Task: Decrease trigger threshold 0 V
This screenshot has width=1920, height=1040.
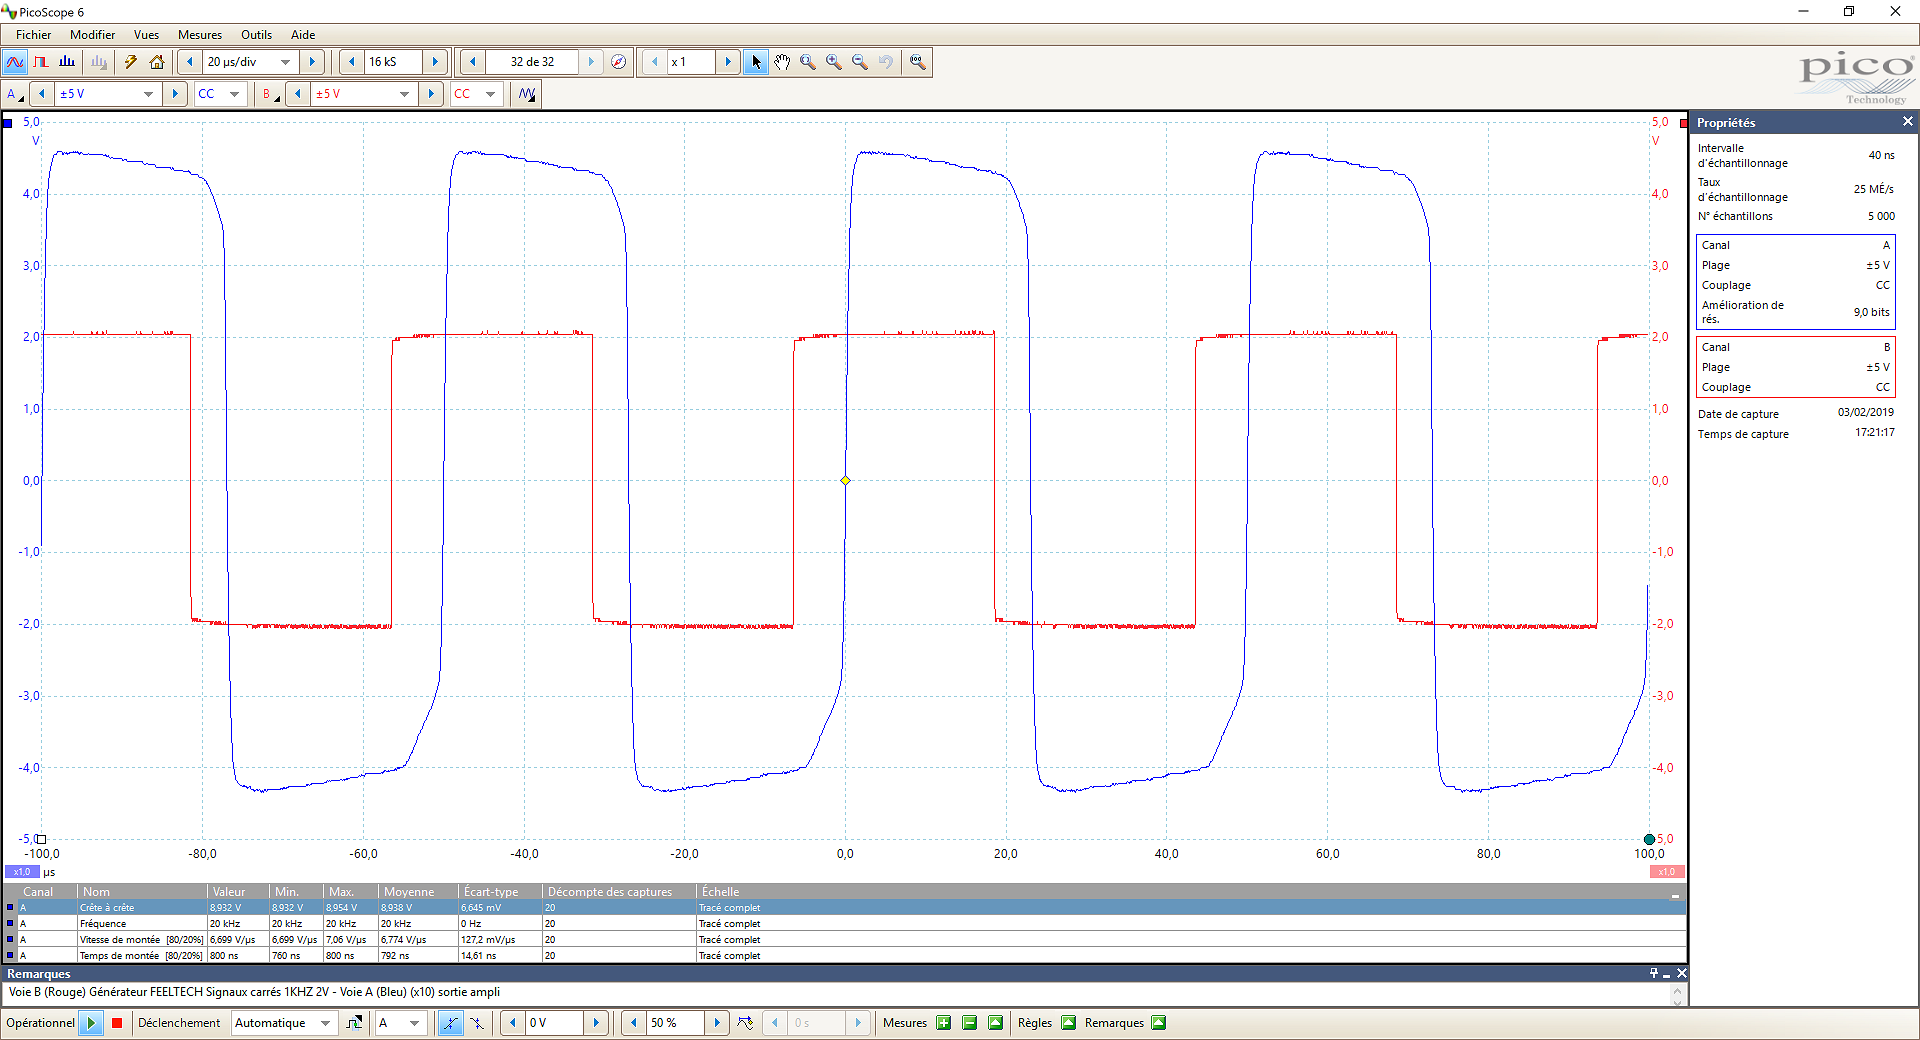Action: (513, 1023)
